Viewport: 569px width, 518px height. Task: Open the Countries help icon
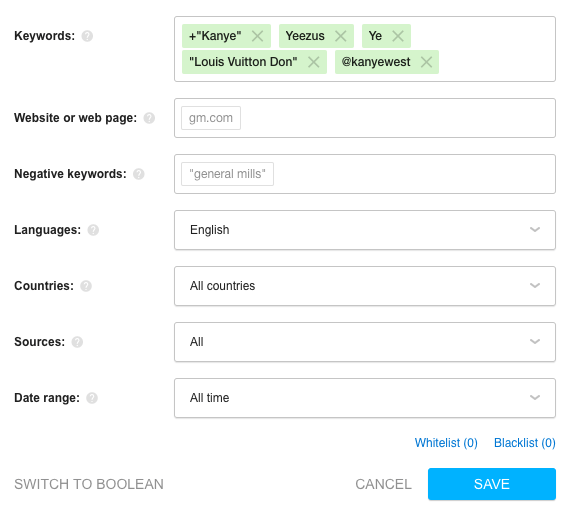tap(86, 286)
